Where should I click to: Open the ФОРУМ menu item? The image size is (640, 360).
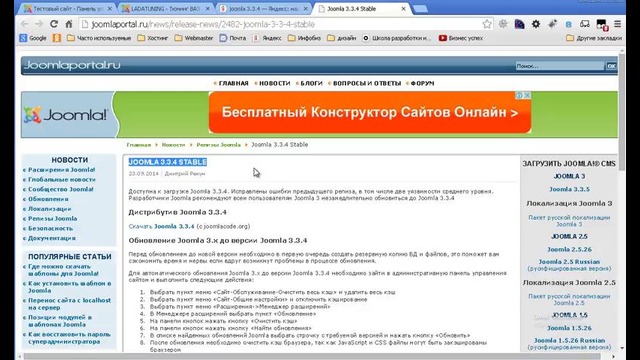[422, 83]
